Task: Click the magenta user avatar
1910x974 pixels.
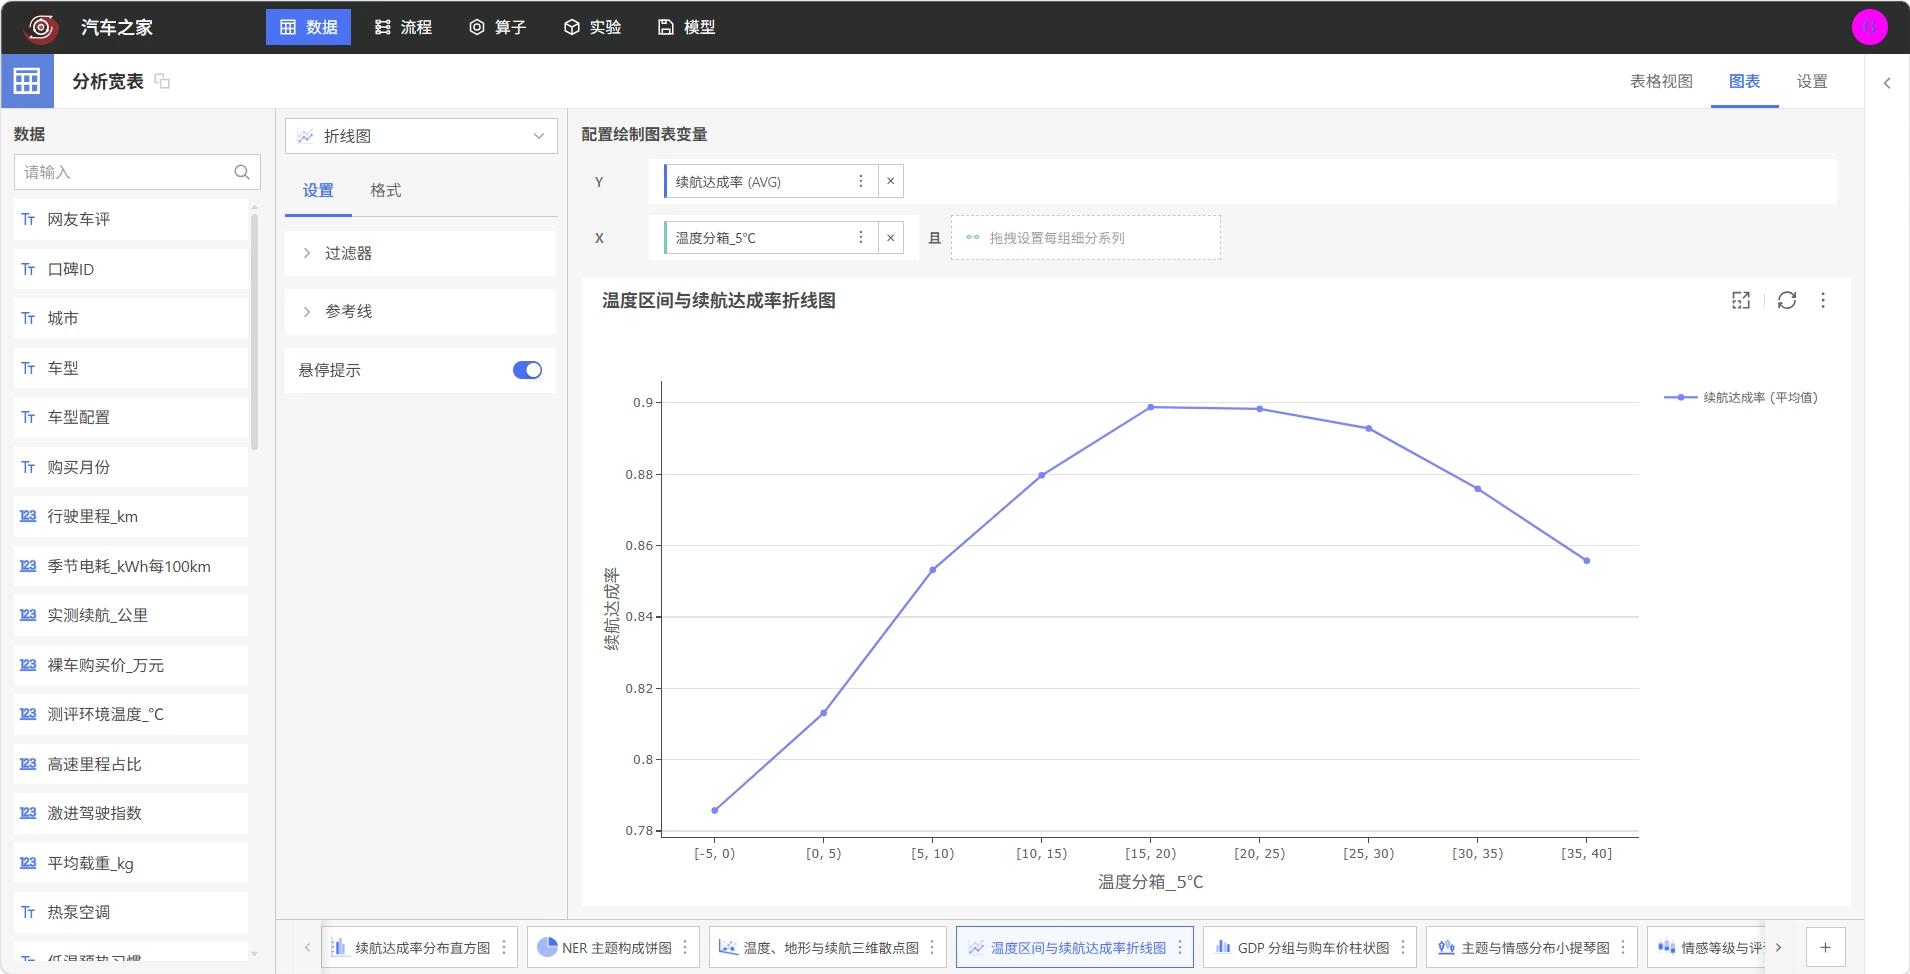Action: pyautogui.click(x=1869, y=27)
